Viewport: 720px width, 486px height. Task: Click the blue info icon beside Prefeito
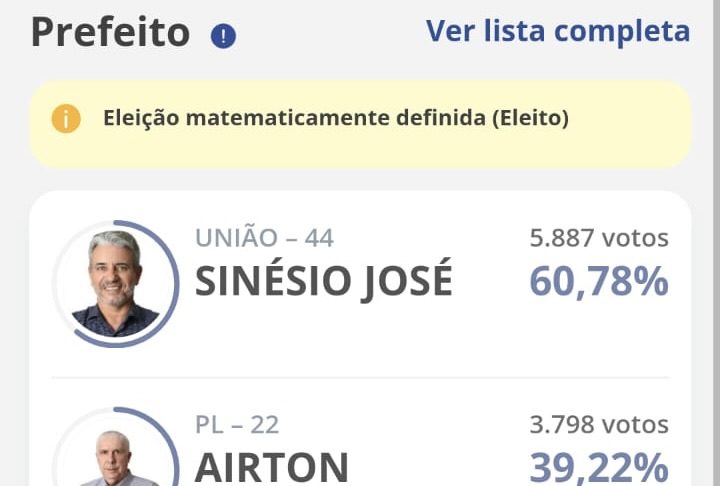(223, 37)
